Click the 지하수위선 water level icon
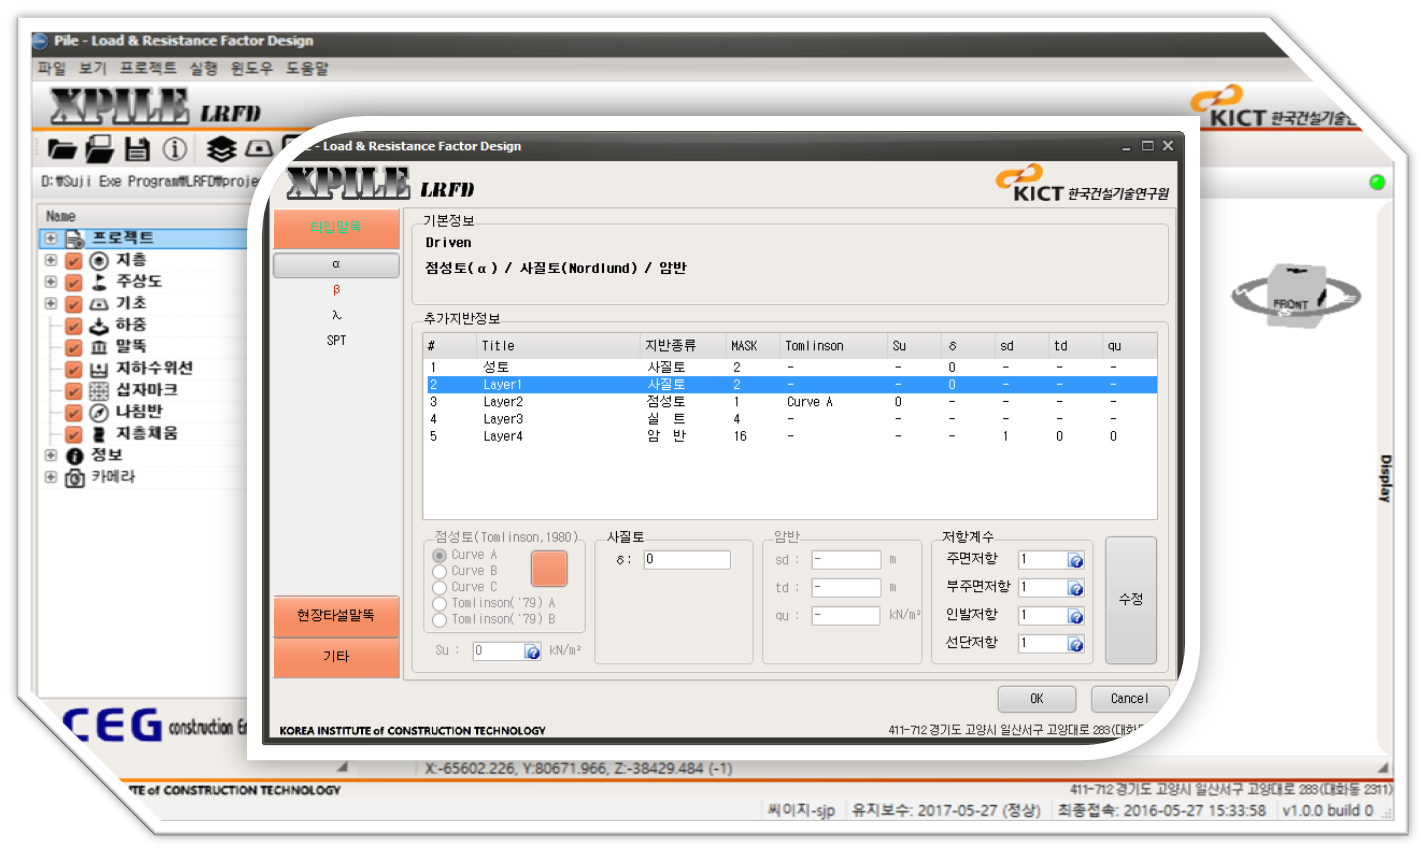1425x851 pixels. 99,369
